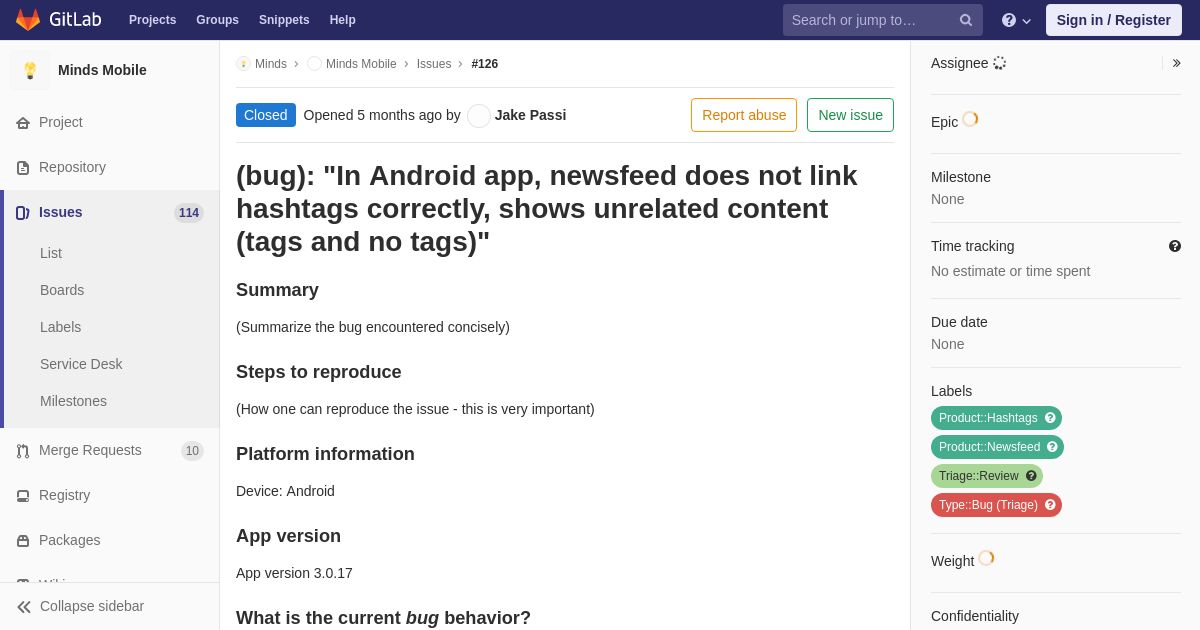
Task: Click the Minds Mobile project title
Action: (x=102, y=70)
